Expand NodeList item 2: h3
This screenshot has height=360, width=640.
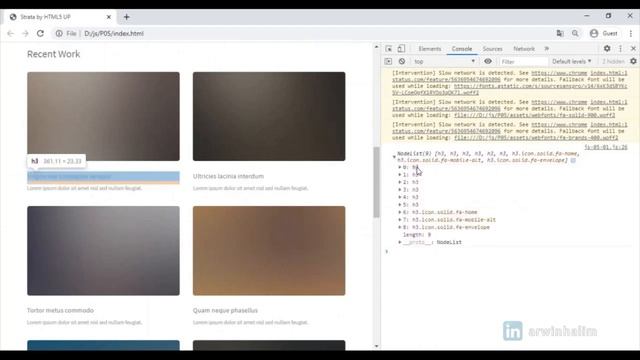click(x=400, y=182)
